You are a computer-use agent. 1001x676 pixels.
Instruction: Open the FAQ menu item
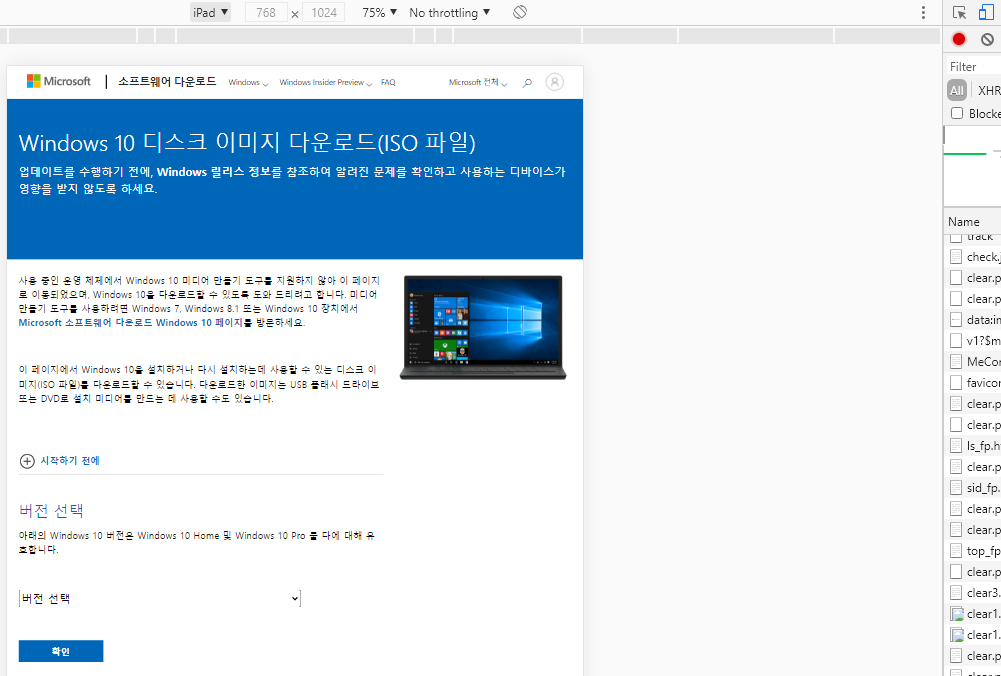pyautogui.click(x=388, y=82)
